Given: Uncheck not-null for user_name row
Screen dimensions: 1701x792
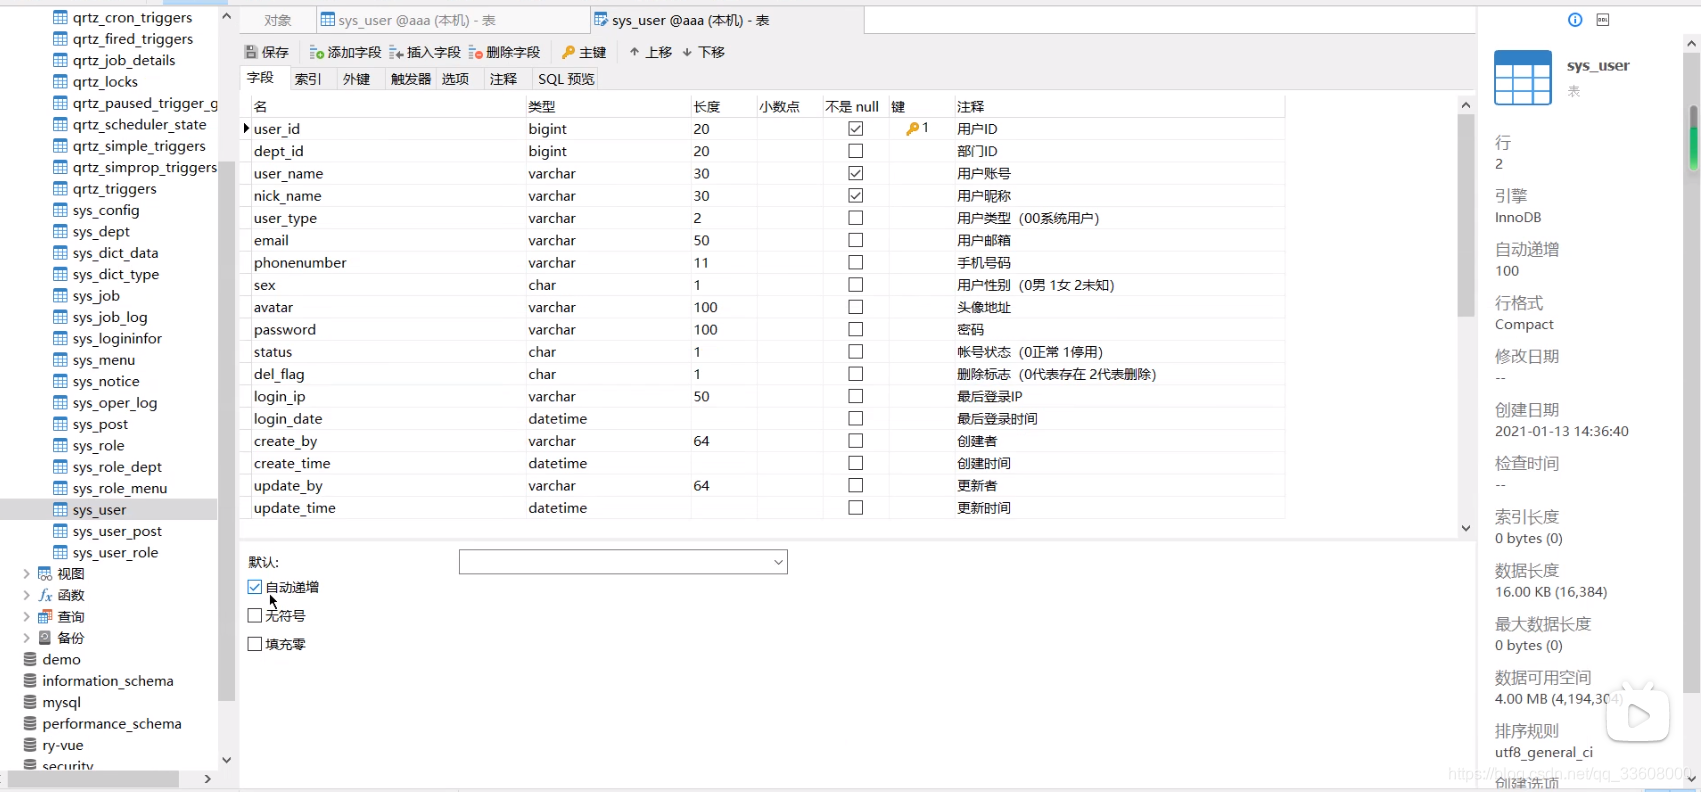Looking at the screenshot, I should pyautogui.click(x=855, y=173).
